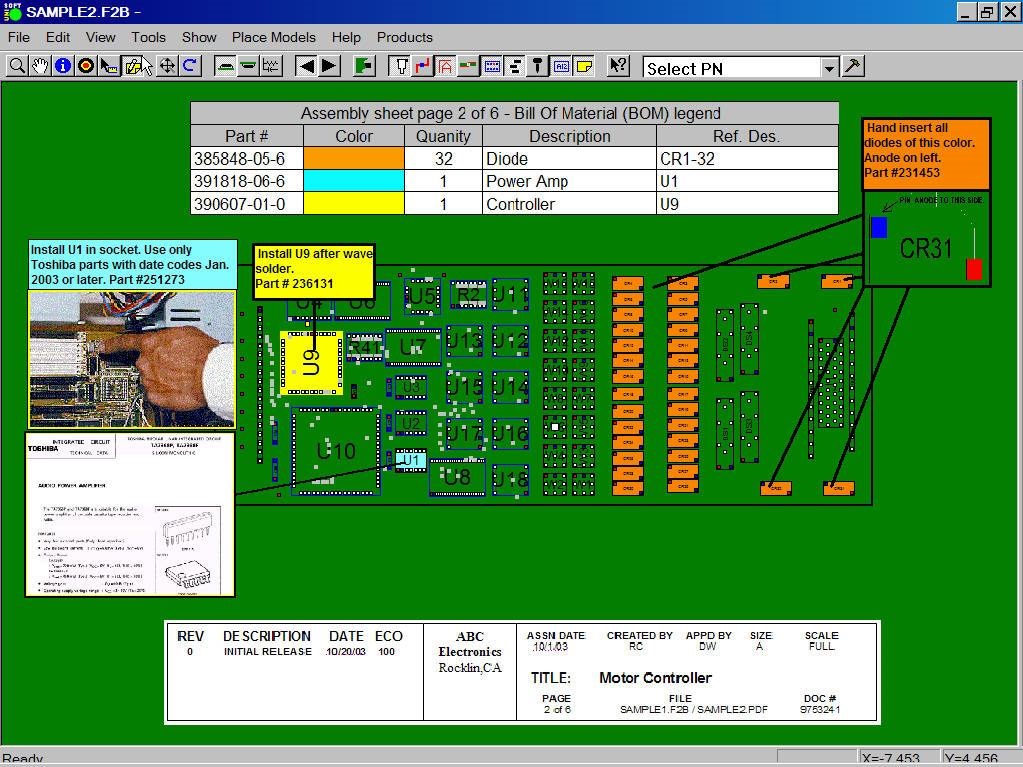
Task: Click the pin probe toolbar icon
Action: tap(401, 67)
